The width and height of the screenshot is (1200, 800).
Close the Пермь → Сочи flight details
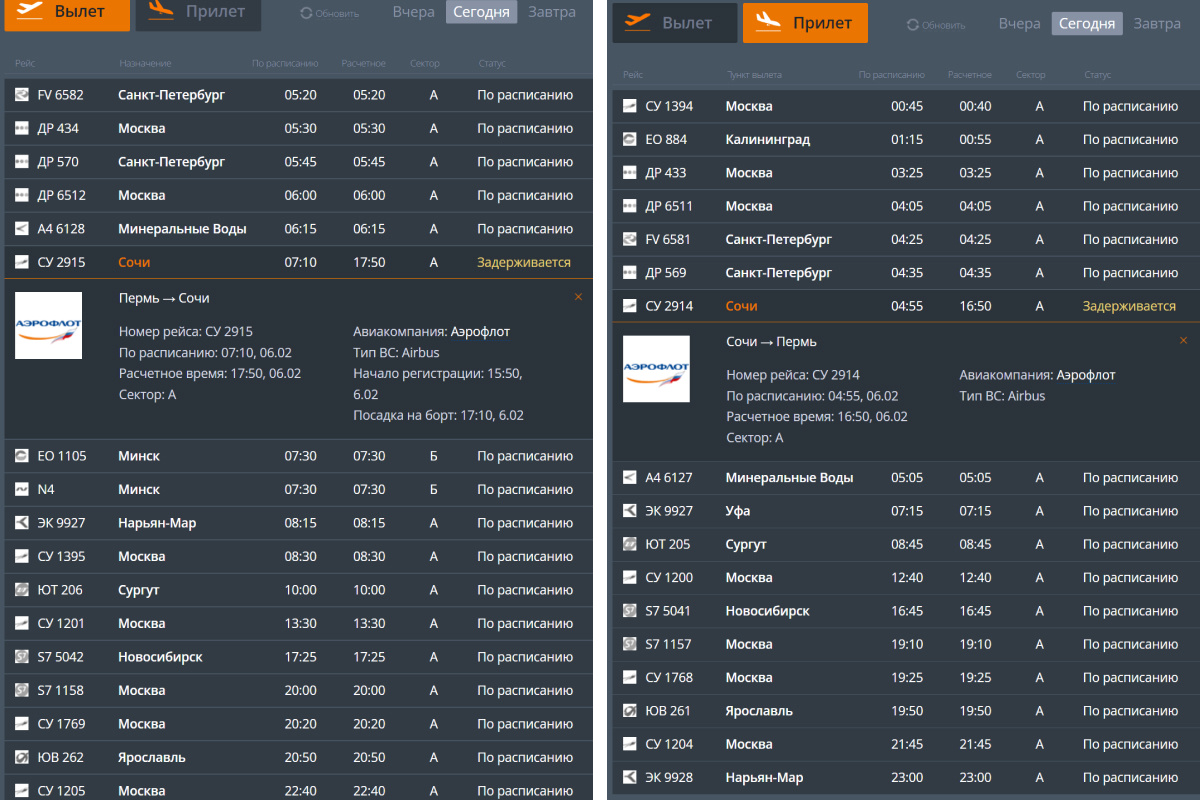pyautogui.click(x=578, y=297)
